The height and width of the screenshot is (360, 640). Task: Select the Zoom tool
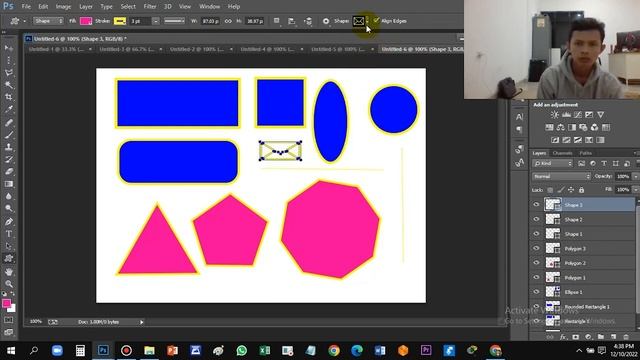[x=9, y=284]
